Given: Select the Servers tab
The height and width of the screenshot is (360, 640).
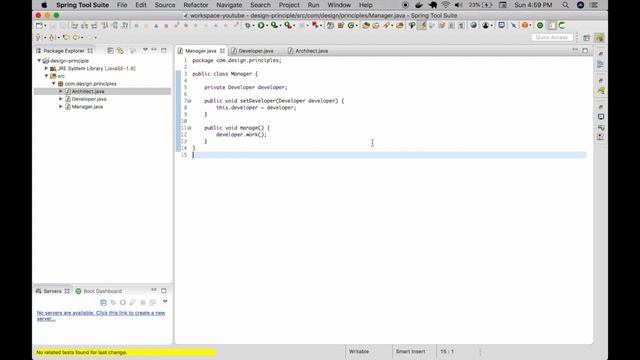Looking at the screenshot, I should (52, 291).
